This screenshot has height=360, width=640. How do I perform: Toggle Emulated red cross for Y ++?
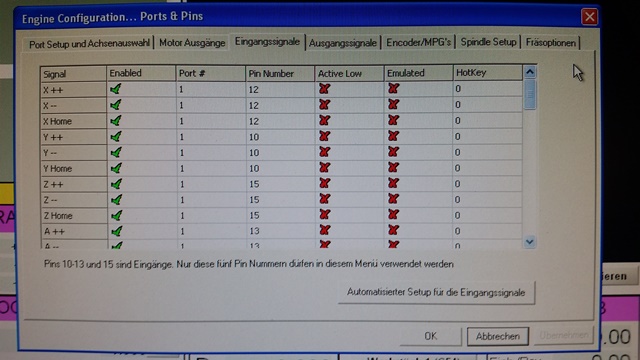[x=393, y=136]
